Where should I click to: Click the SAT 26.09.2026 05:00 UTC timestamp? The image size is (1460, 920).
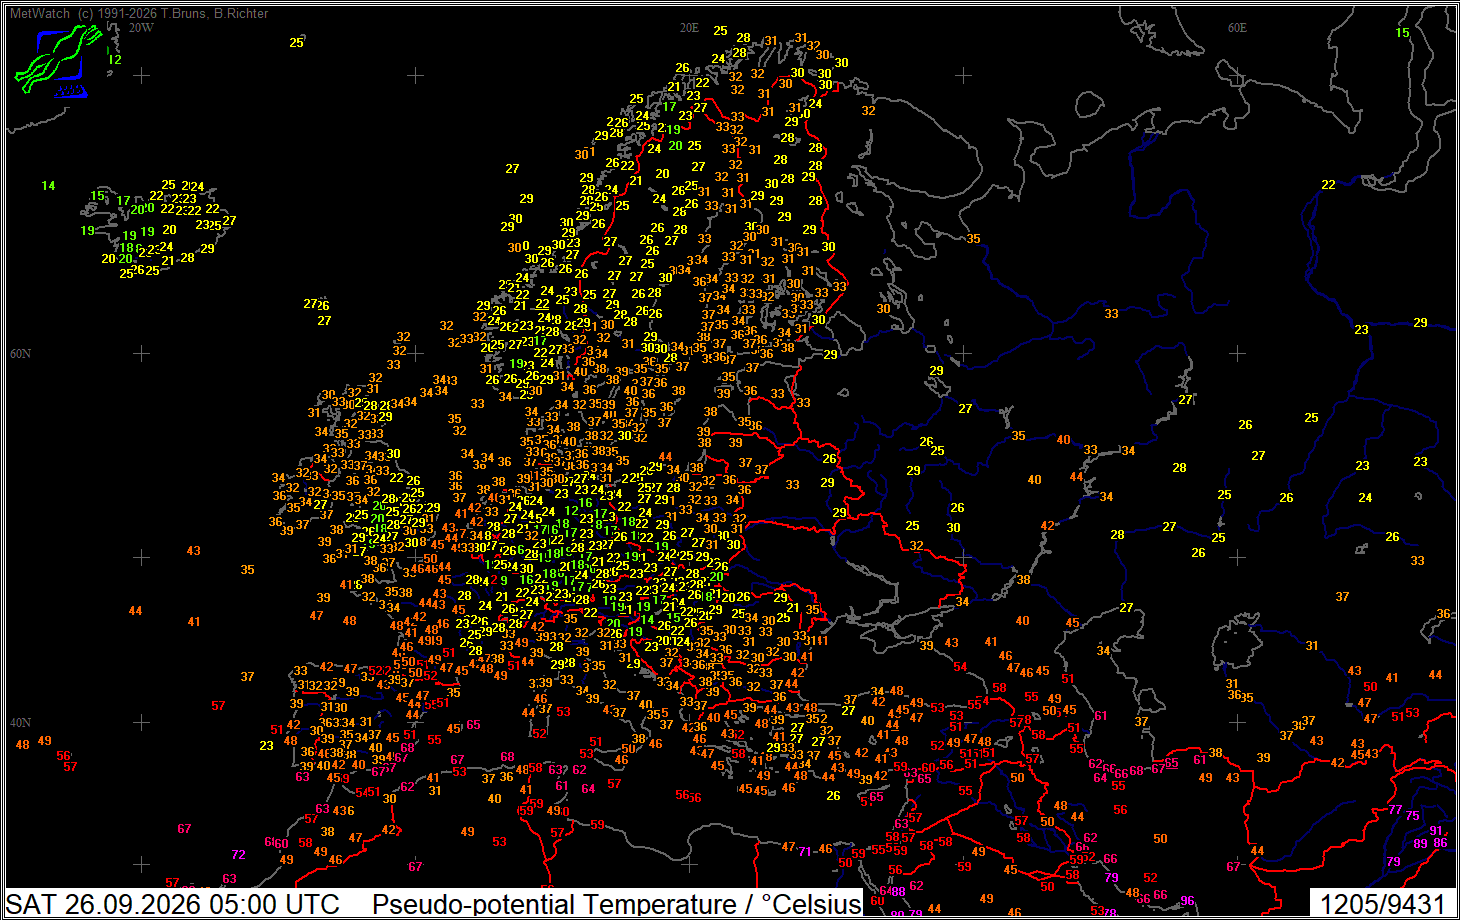point(173,904)
